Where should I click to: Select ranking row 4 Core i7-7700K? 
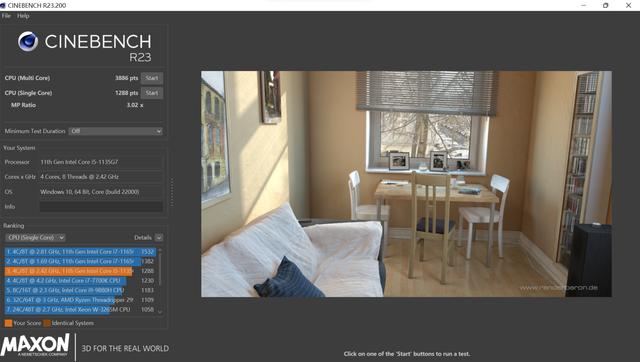pyautogui.click(x=80, y=281)
